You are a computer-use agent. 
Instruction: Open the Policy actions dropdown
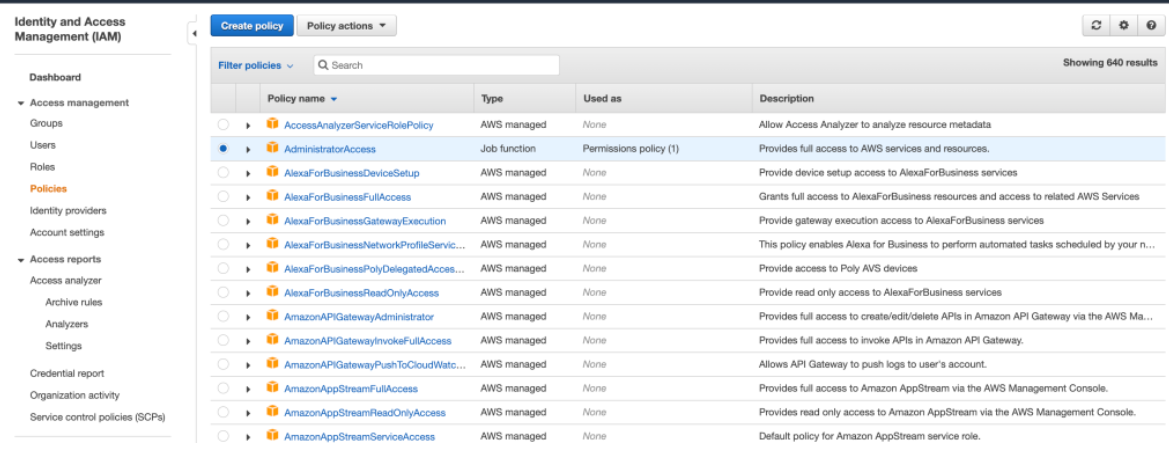(347, 25)
